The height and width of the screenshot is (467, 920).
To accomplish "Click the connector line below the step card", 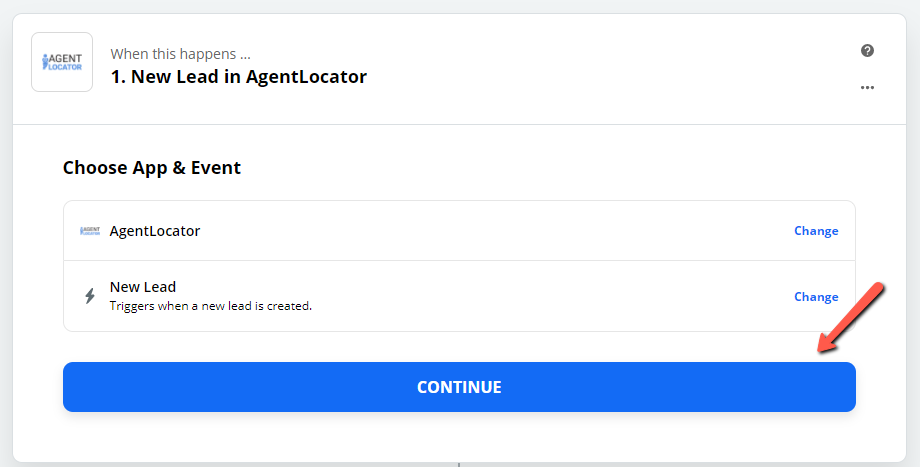I will tap(459, 465).
